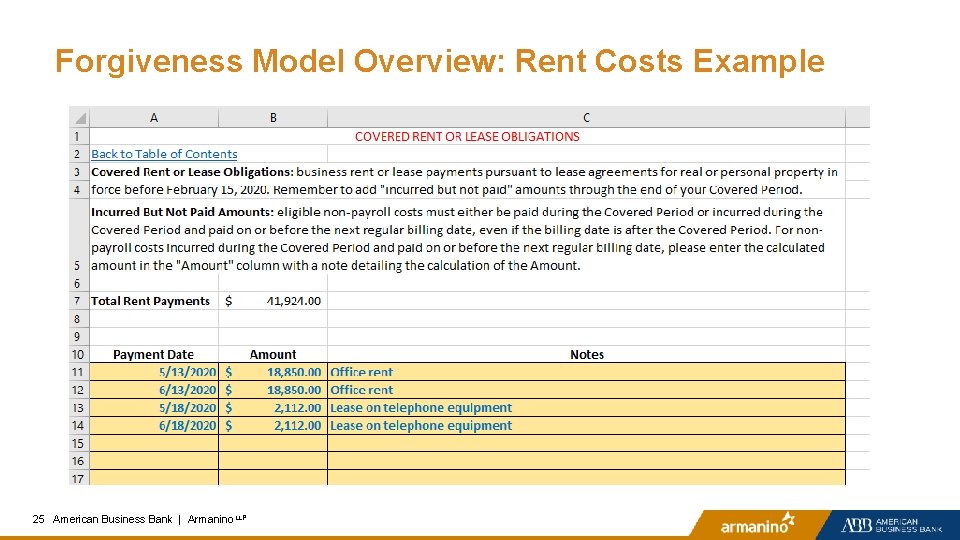Open the Back to Table of Contents link
This screenshot has height=540, width=960.
click(x=164, y=154)
